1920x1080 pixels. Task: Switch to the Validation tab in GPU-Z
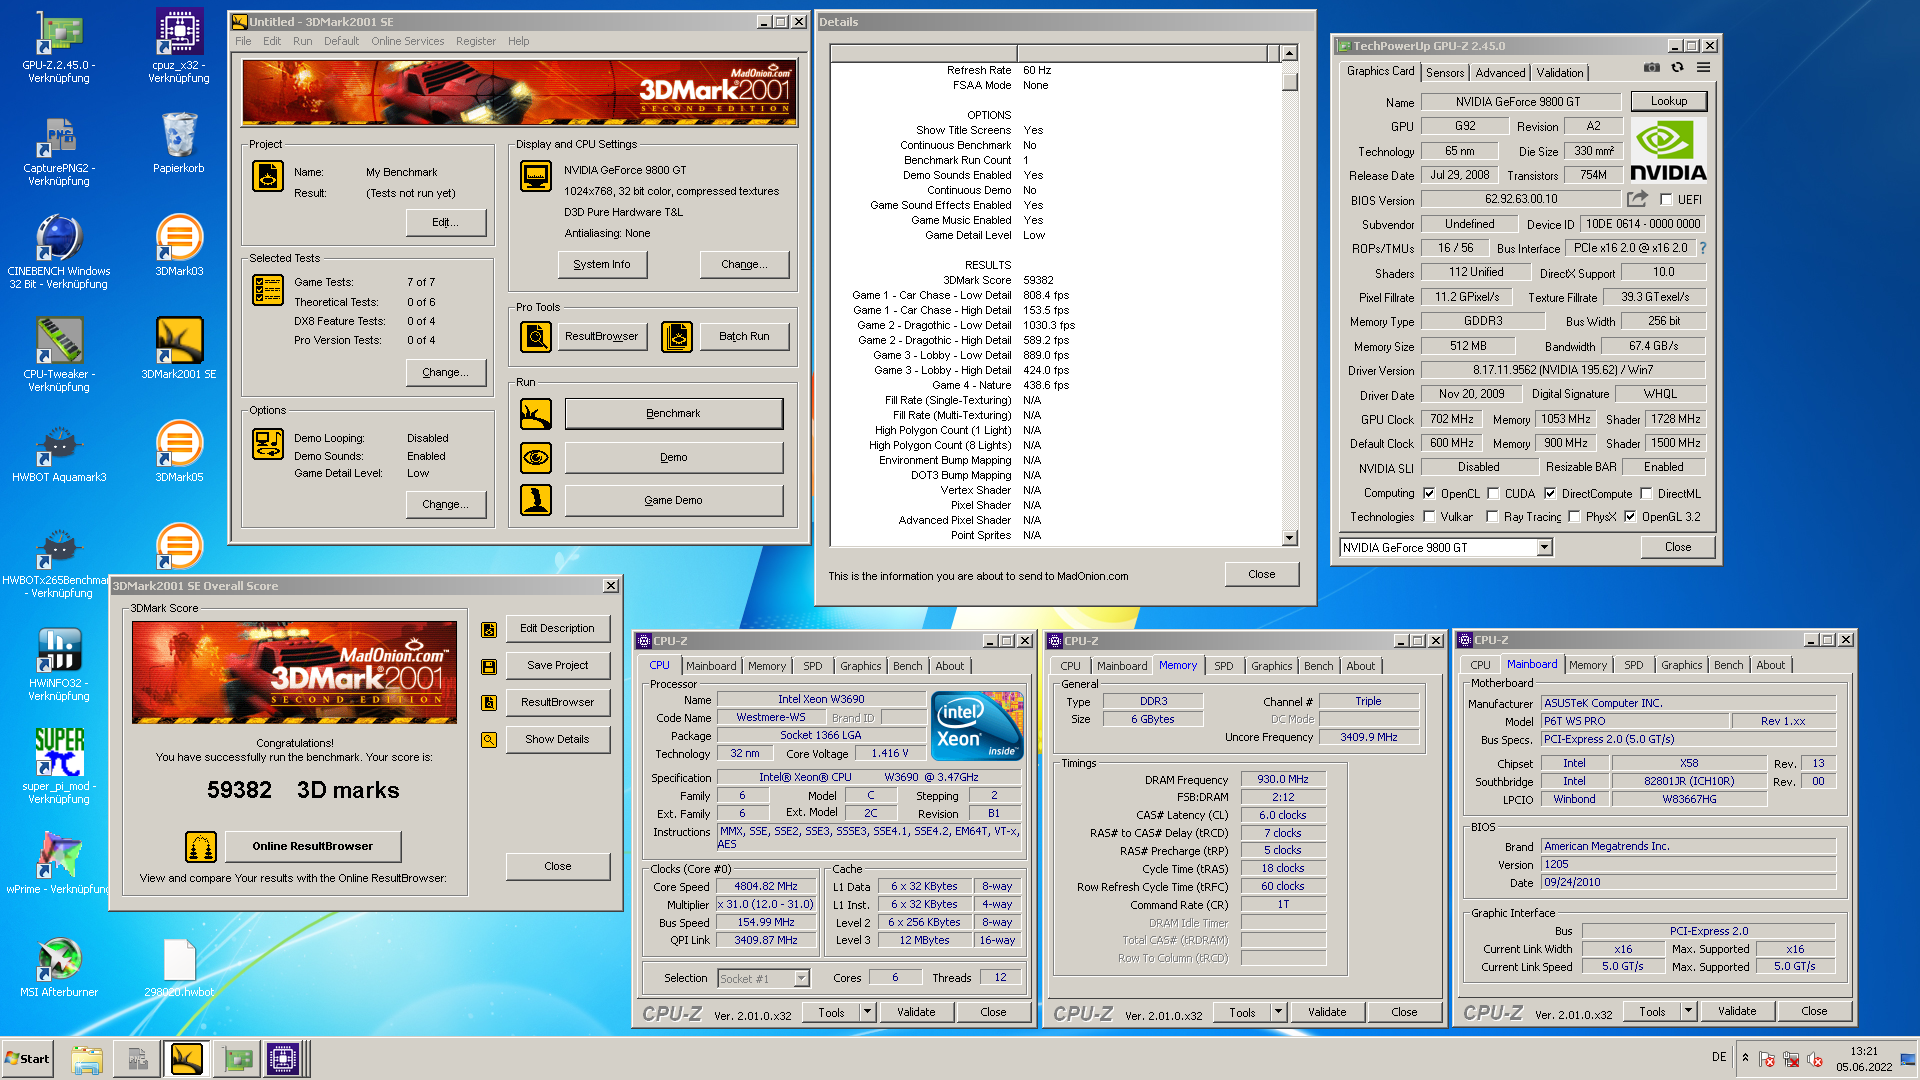pyautogui.click(x=1560, y=73)
